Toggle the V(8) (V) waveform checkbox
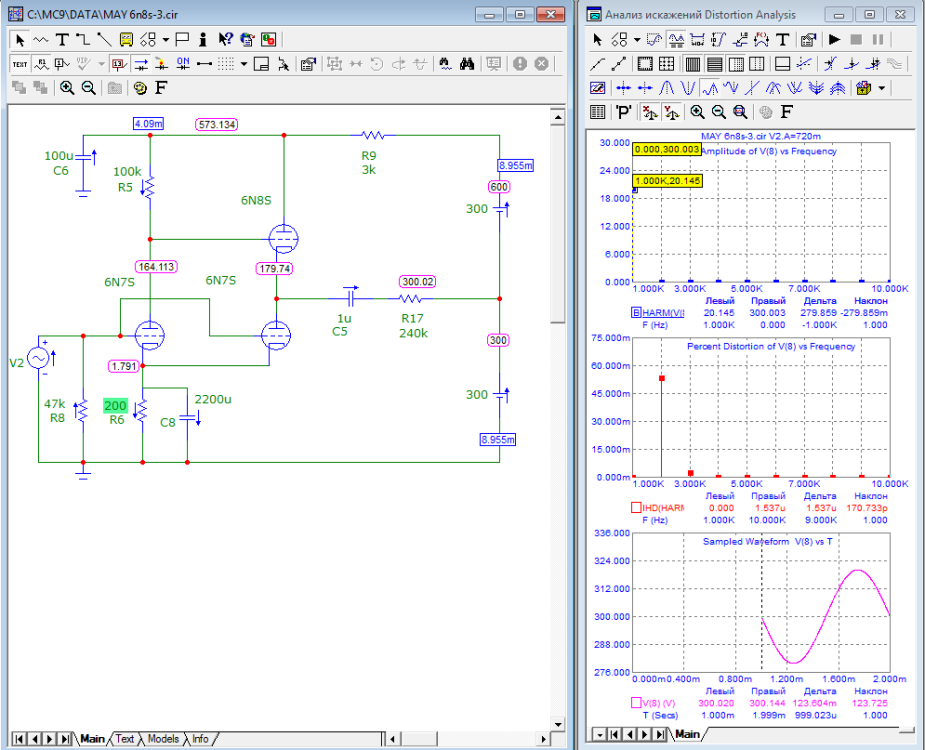Image resolution: width=925 pixels, height=750 pixels. (636, 703)
